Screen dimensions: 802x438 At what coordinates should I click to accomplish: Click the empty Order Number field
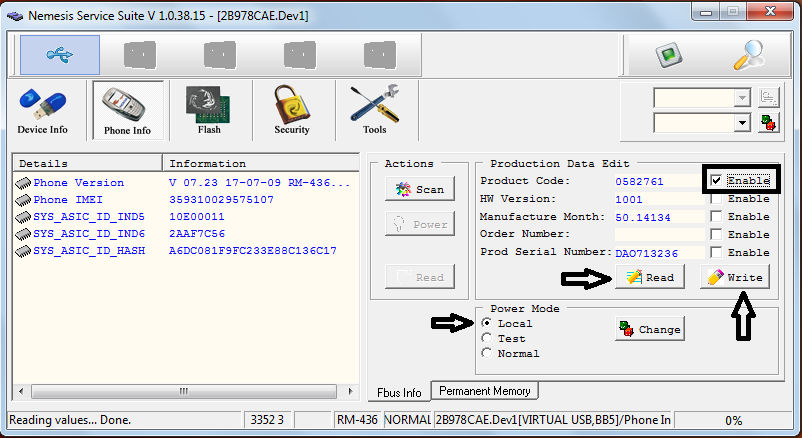pyautogui.click(x=660, y=235)
